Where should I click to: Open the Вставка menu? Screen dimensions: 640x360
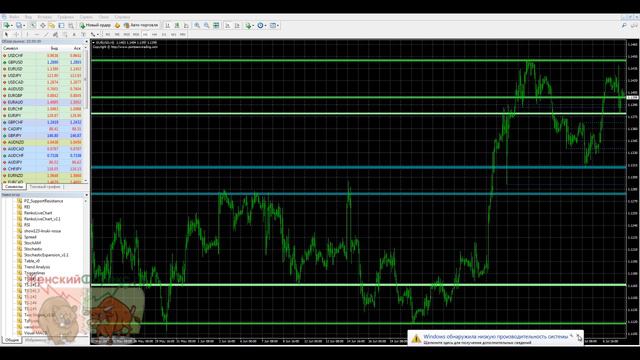click(x=44, y=17)
